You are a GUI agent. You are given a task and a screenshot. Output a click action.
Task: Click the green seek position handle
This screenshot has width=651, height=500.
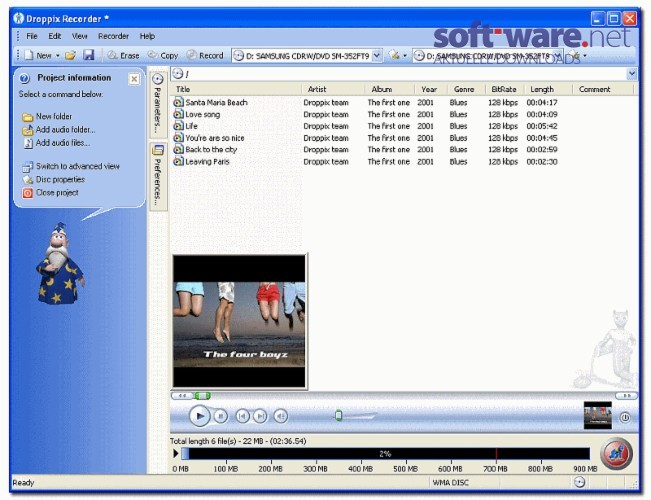coord(203,396)
